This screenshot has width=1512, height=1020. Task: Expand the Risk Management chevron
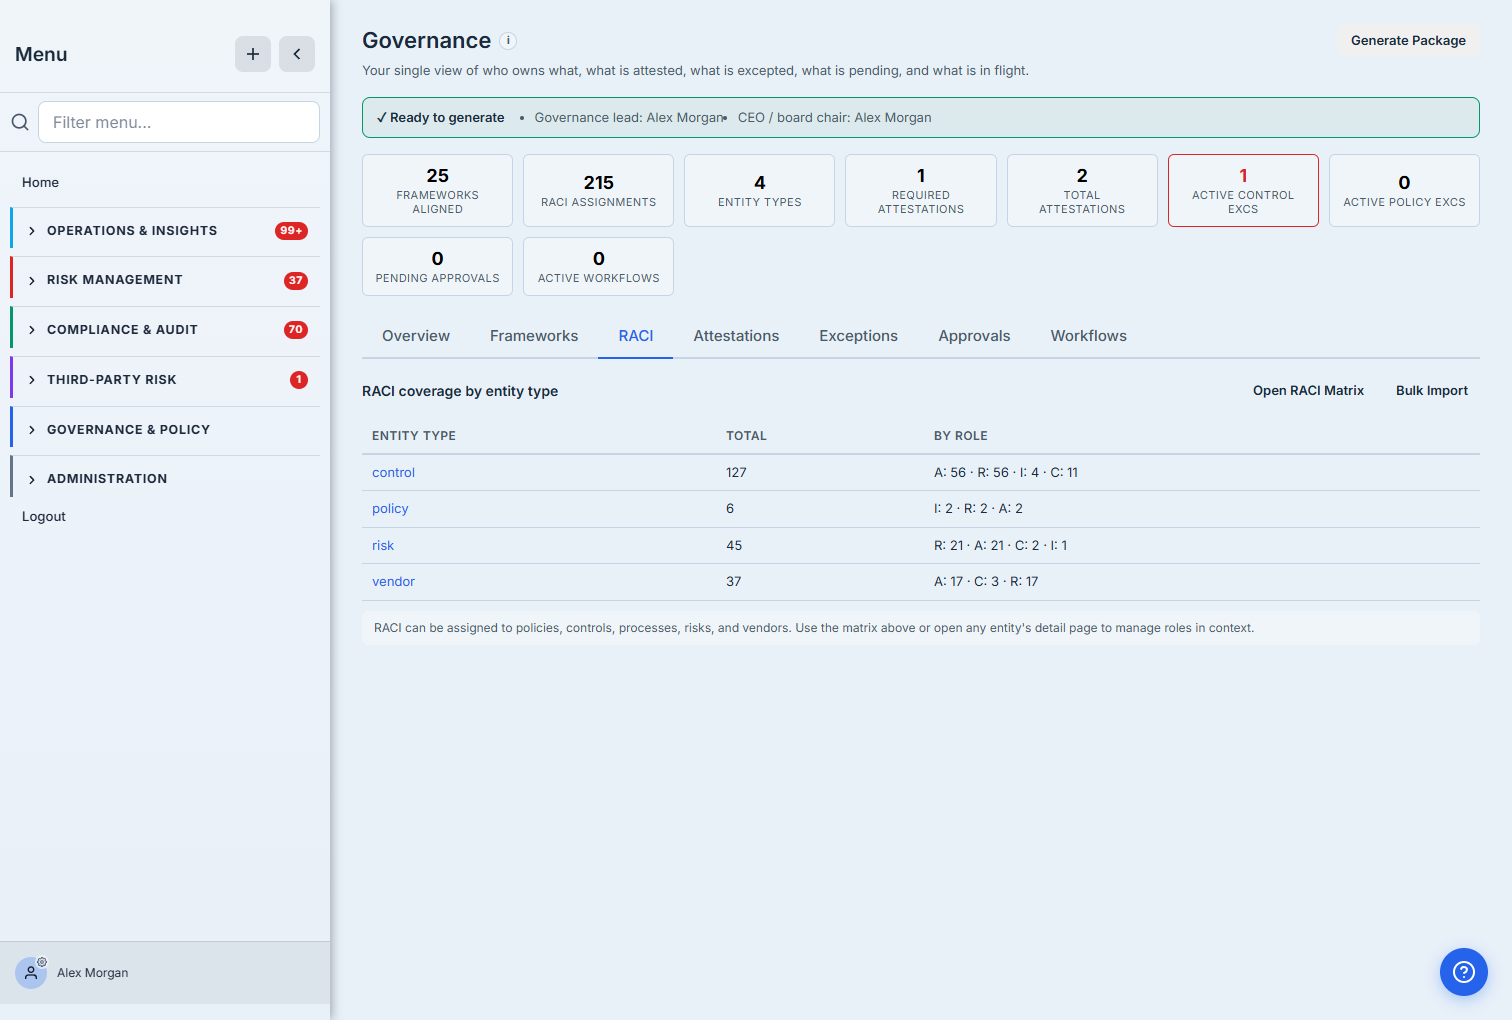(32, 281)
